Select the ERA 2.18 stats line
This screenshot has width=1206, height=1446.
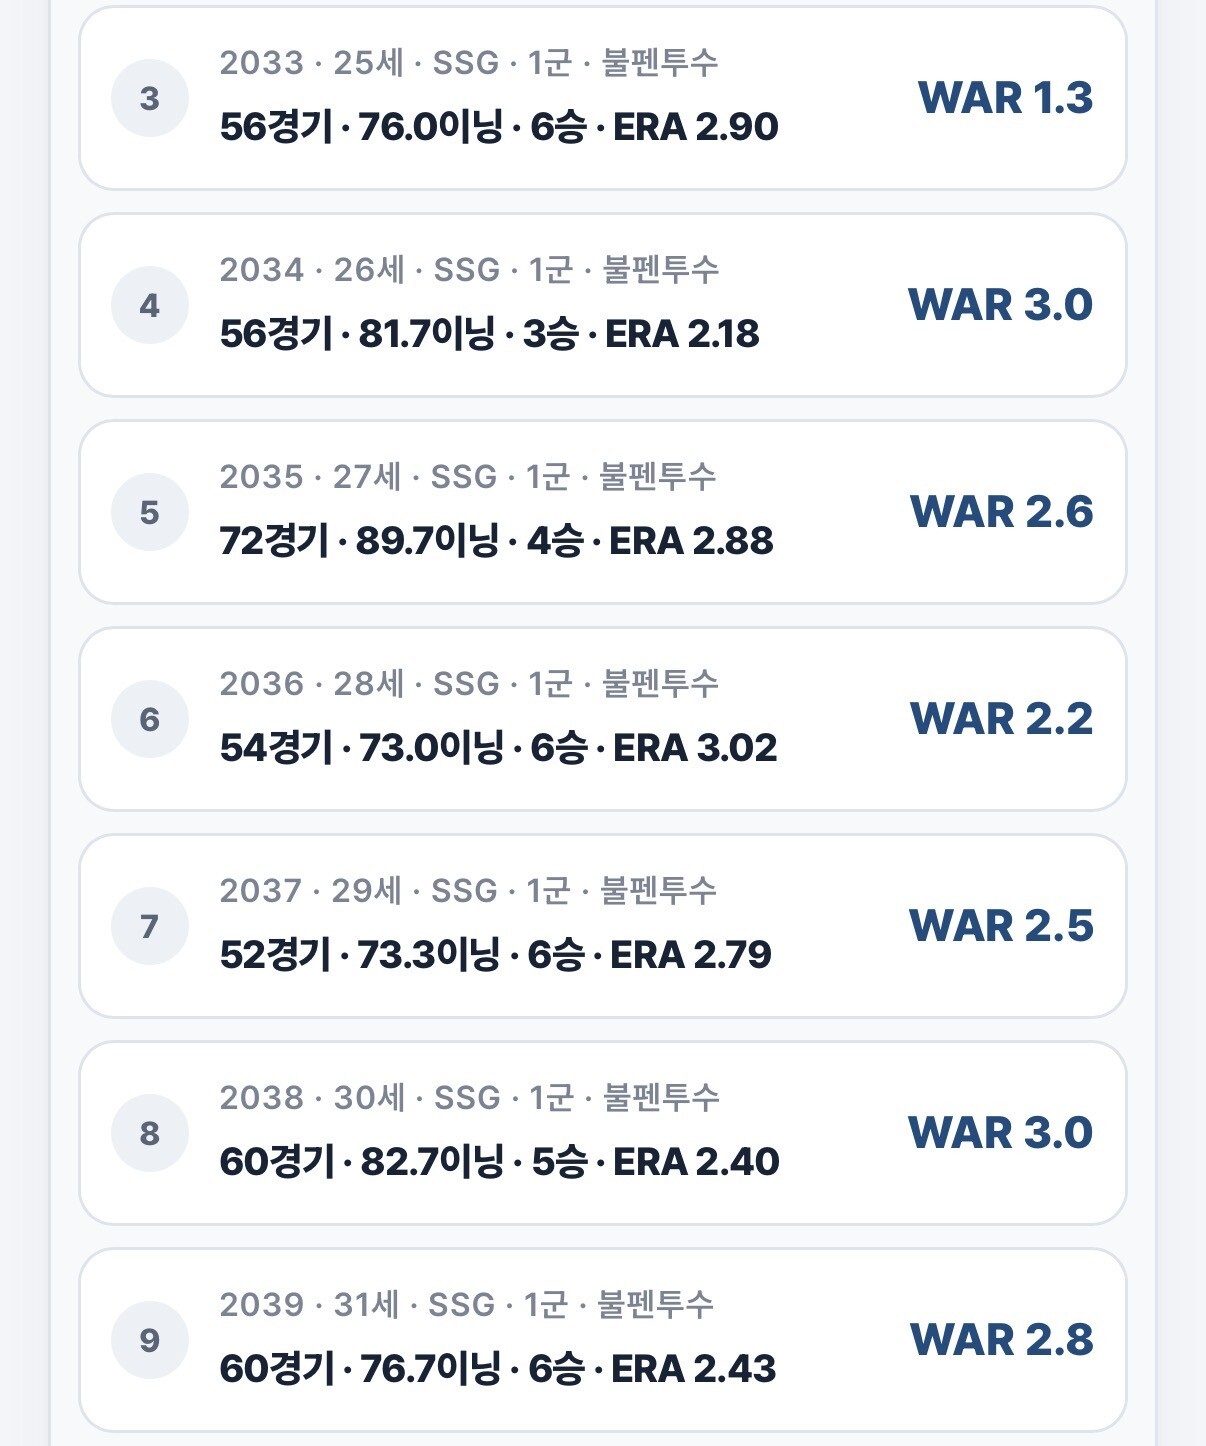490,334
